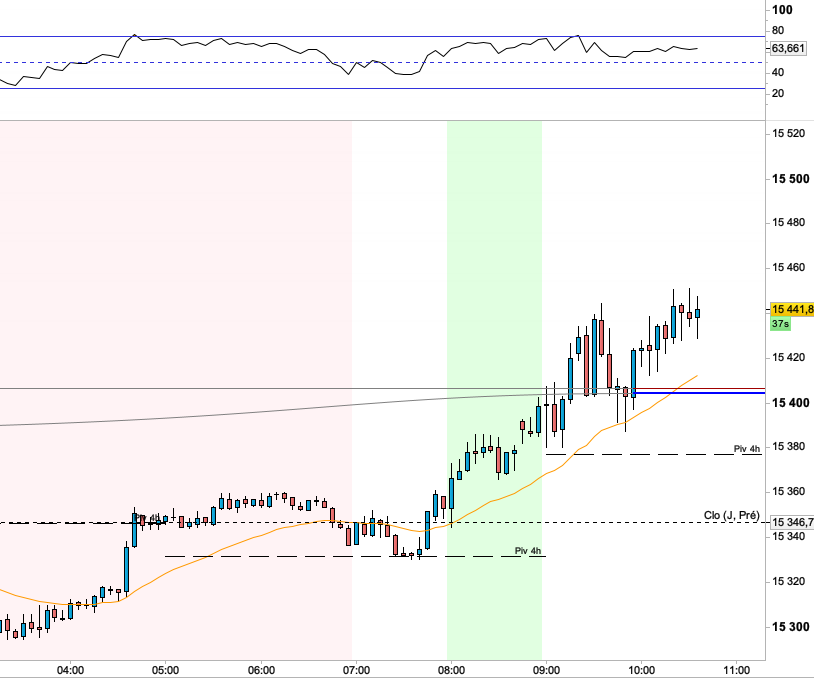Click the 15 380 price axis label
This screenshot has width=814, height=678.
click(789, 446)
